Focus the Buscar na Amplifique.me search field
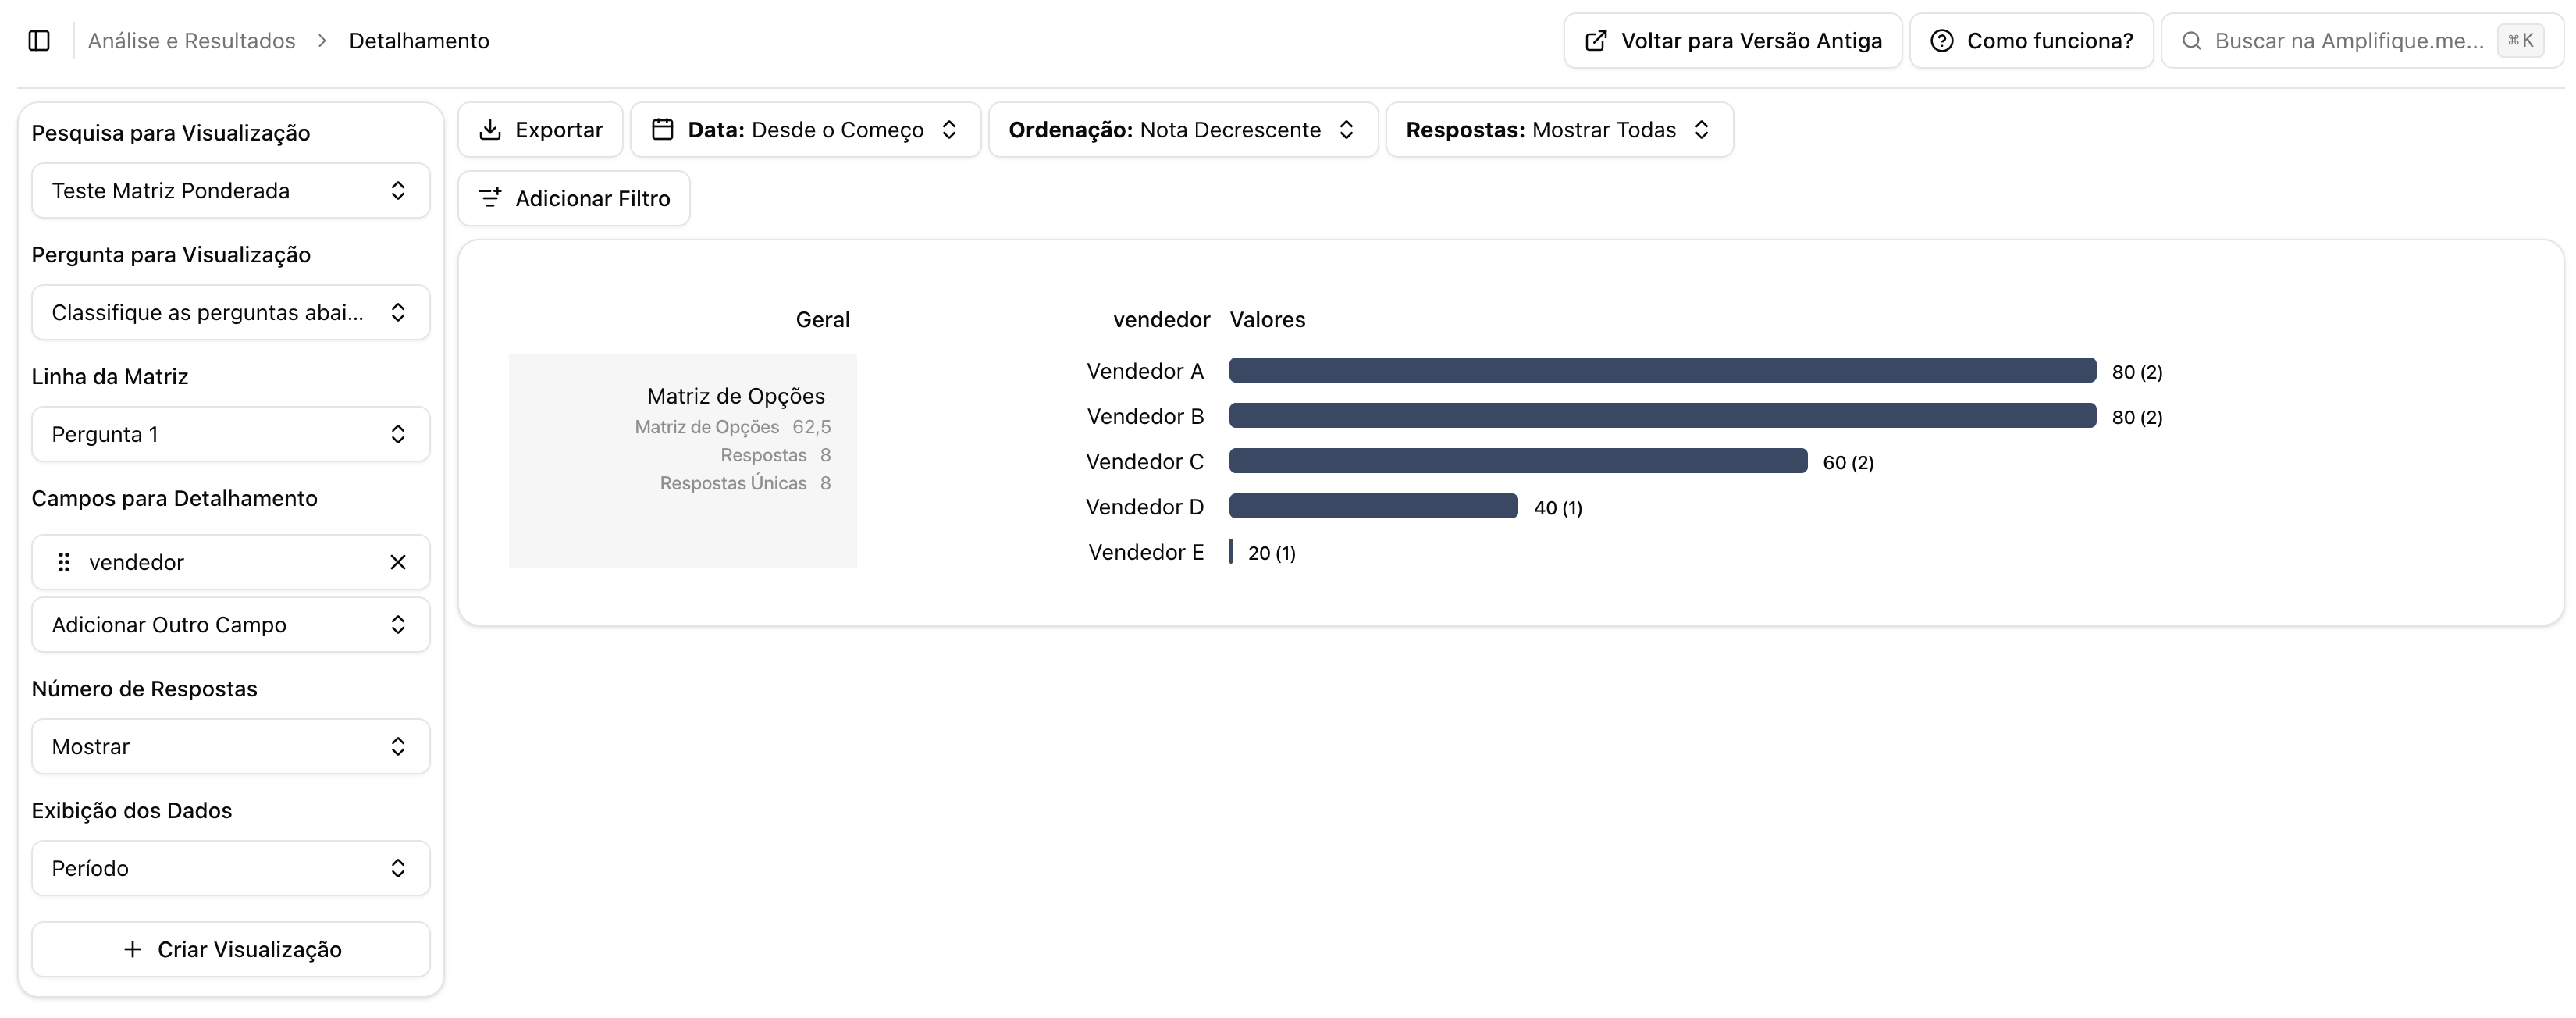This screenshot has height=1018, width=2576. [x=2362, y=41]
